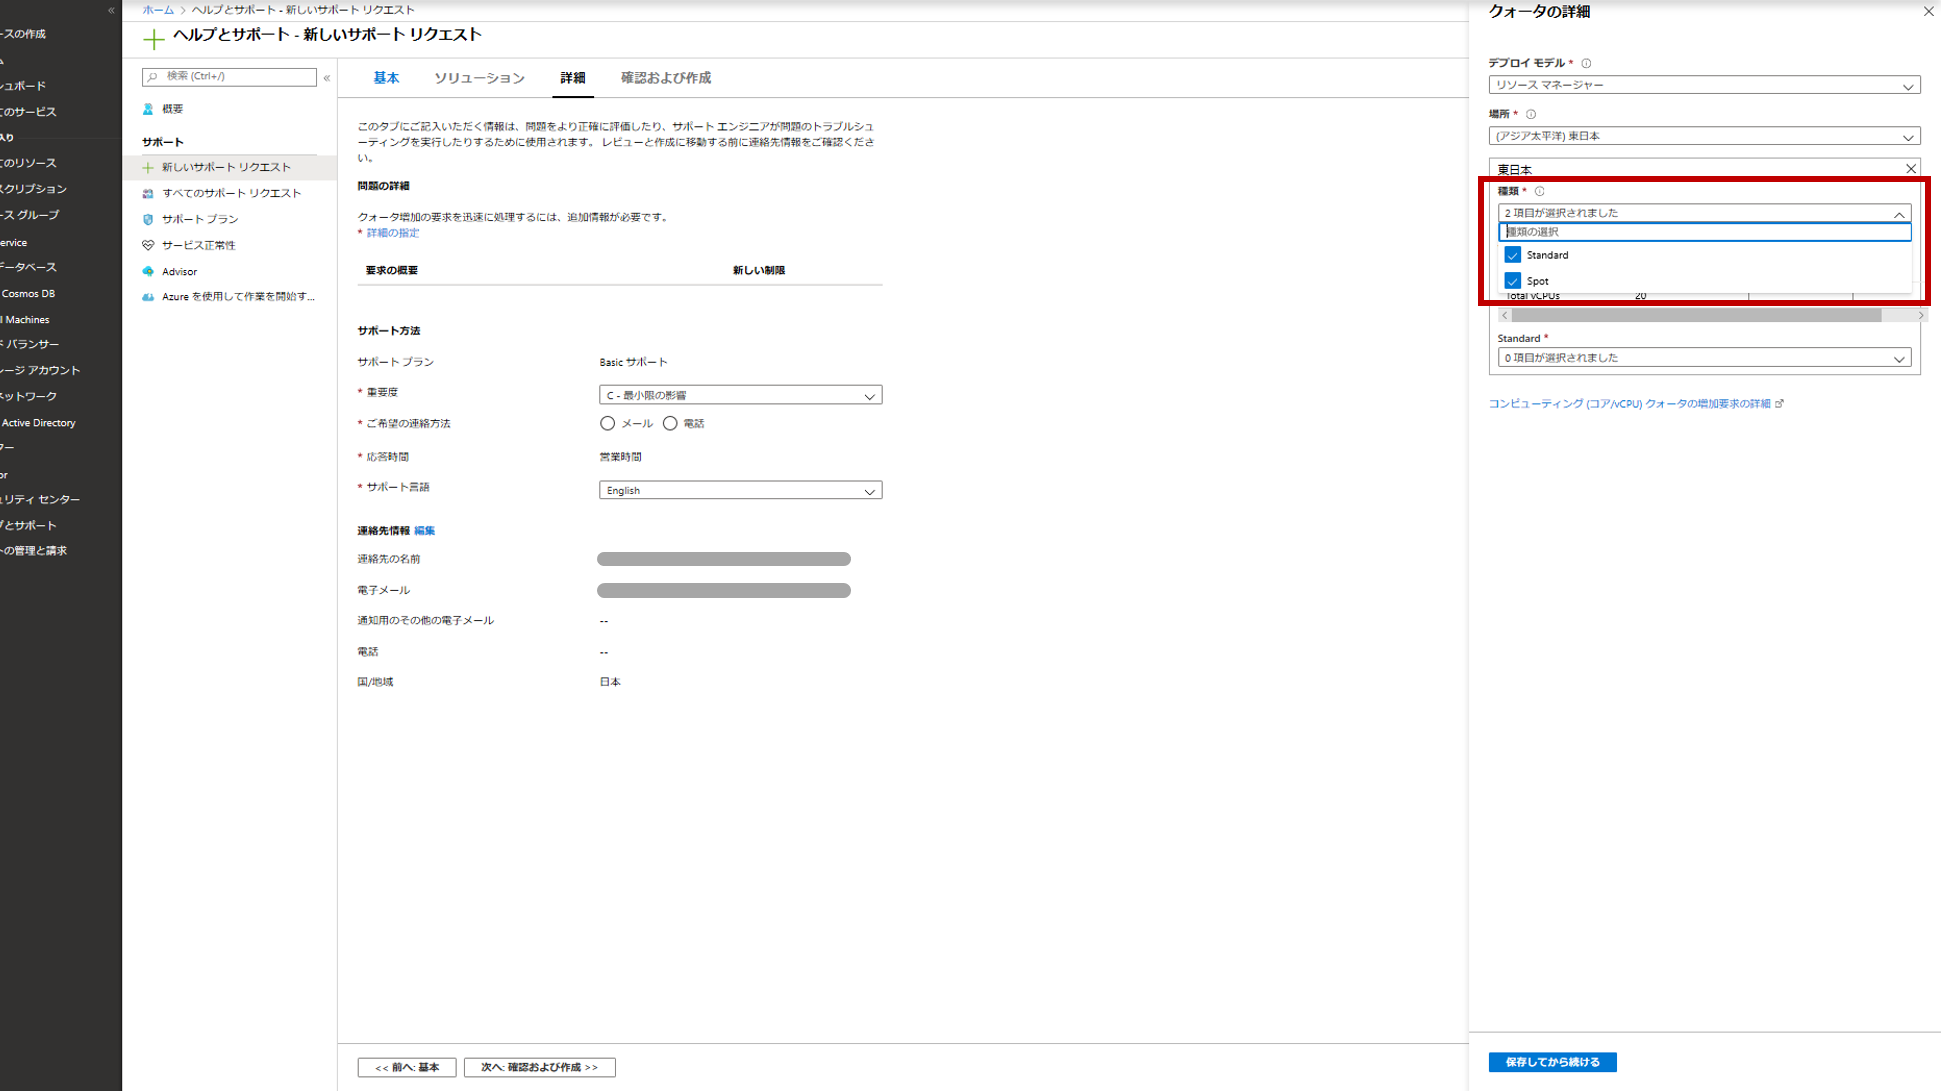1941x1091 pixels.
Task: Click the サポート プラン shield icon
Action: (148, 219)
